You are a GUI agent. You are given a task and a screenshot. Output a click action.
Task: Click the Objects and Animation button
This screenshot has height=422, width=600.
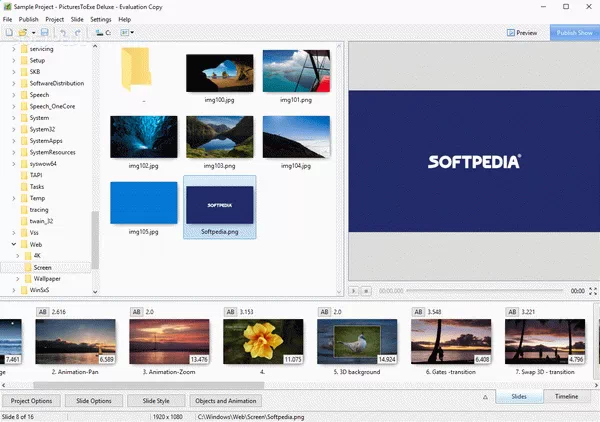click(x=225, y=401)
